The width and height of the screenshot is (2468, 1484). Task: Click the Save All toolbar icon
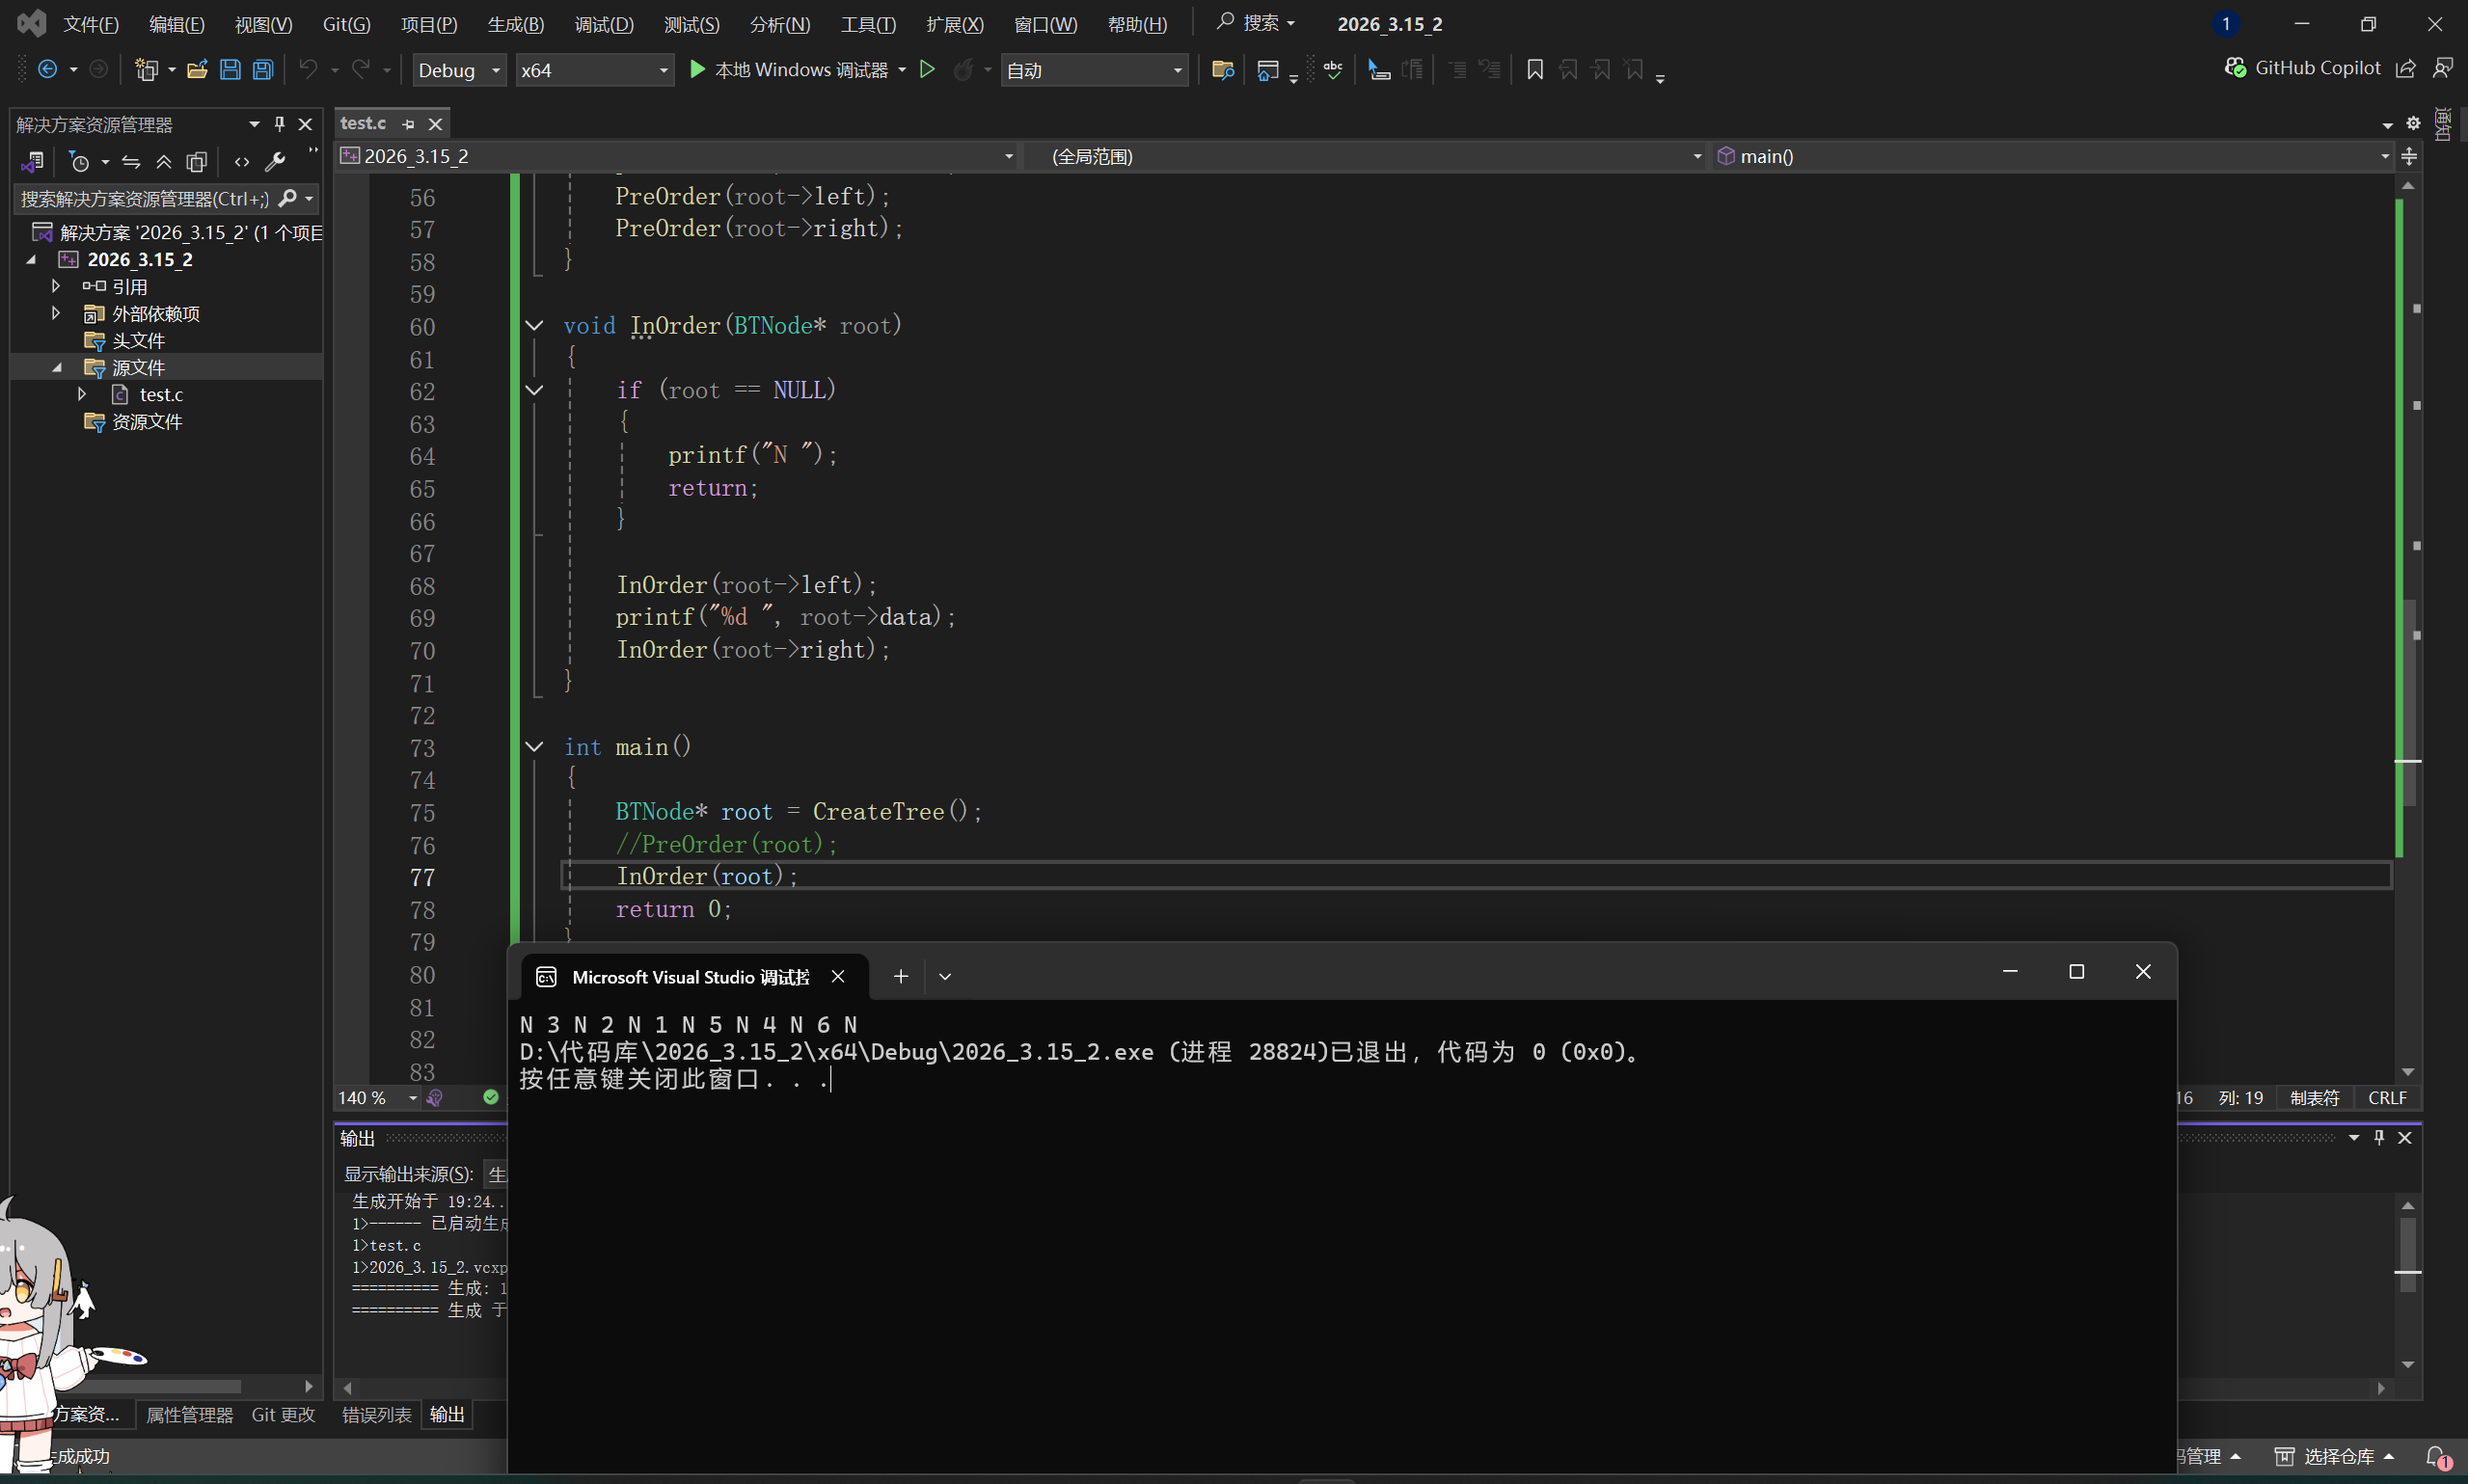263,70
